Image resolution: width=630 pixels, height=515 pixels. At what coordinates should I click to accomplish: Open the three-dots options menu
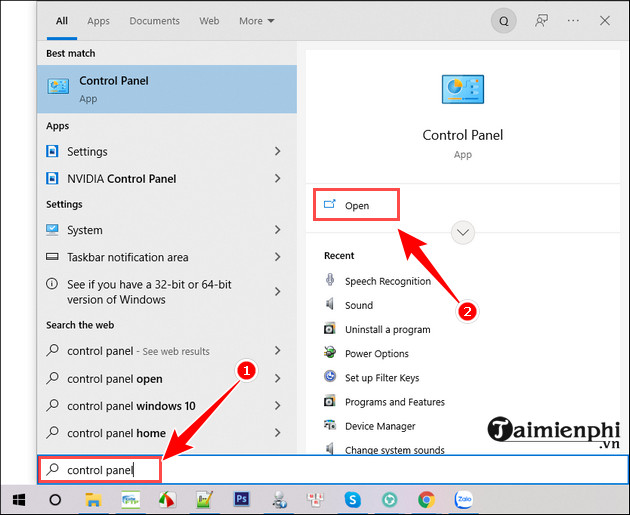(573, 20)
